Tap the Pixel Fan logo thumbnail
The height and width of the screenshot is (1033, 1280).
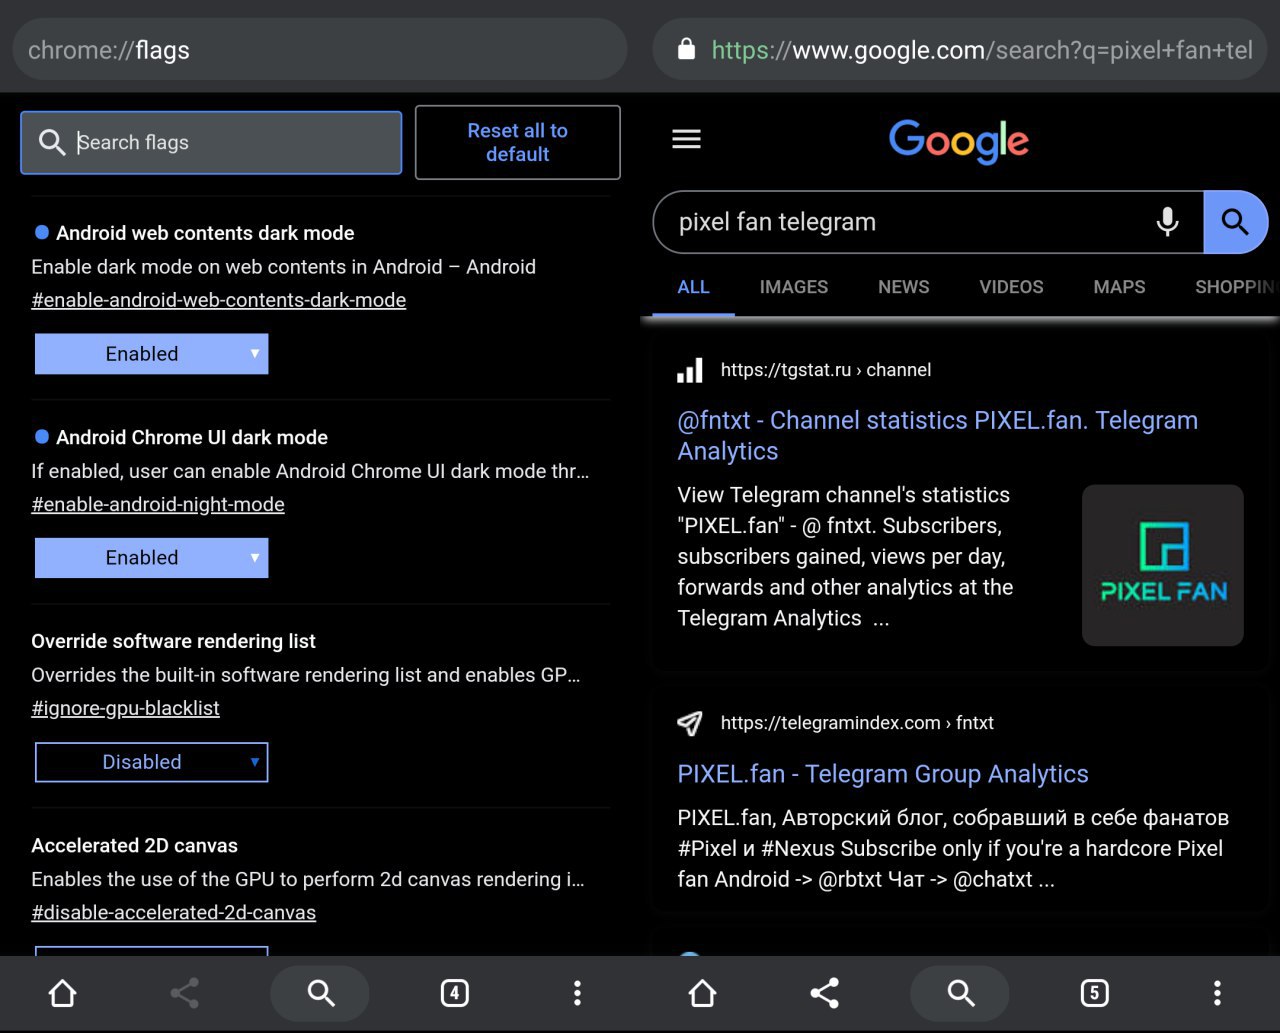tap(1162, 565)
